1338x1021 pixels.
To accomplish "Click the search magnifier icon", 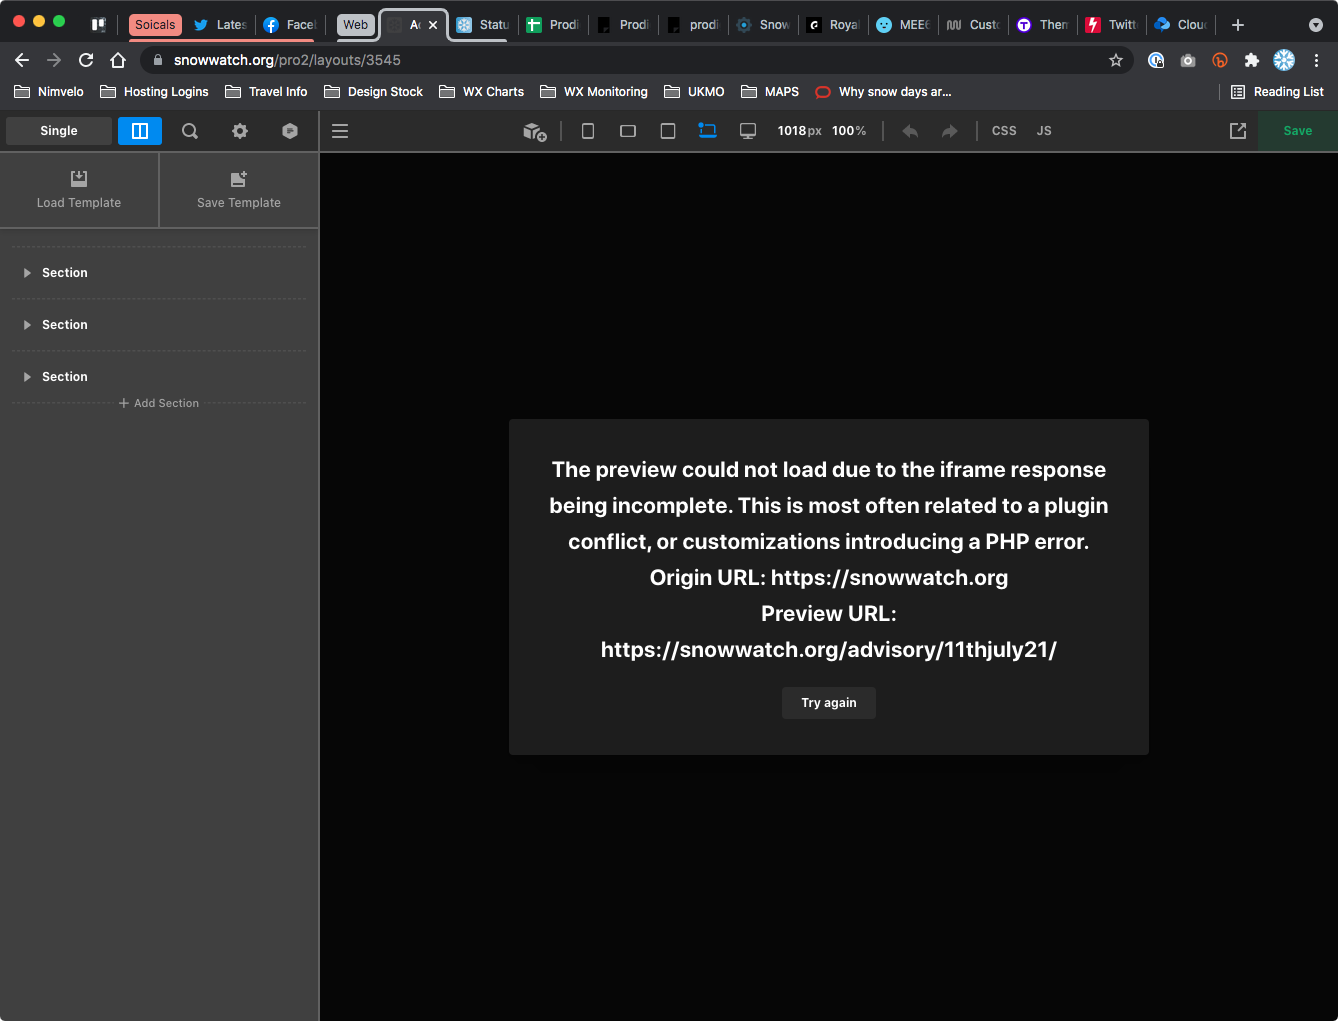I will click(x=190, y=131).
